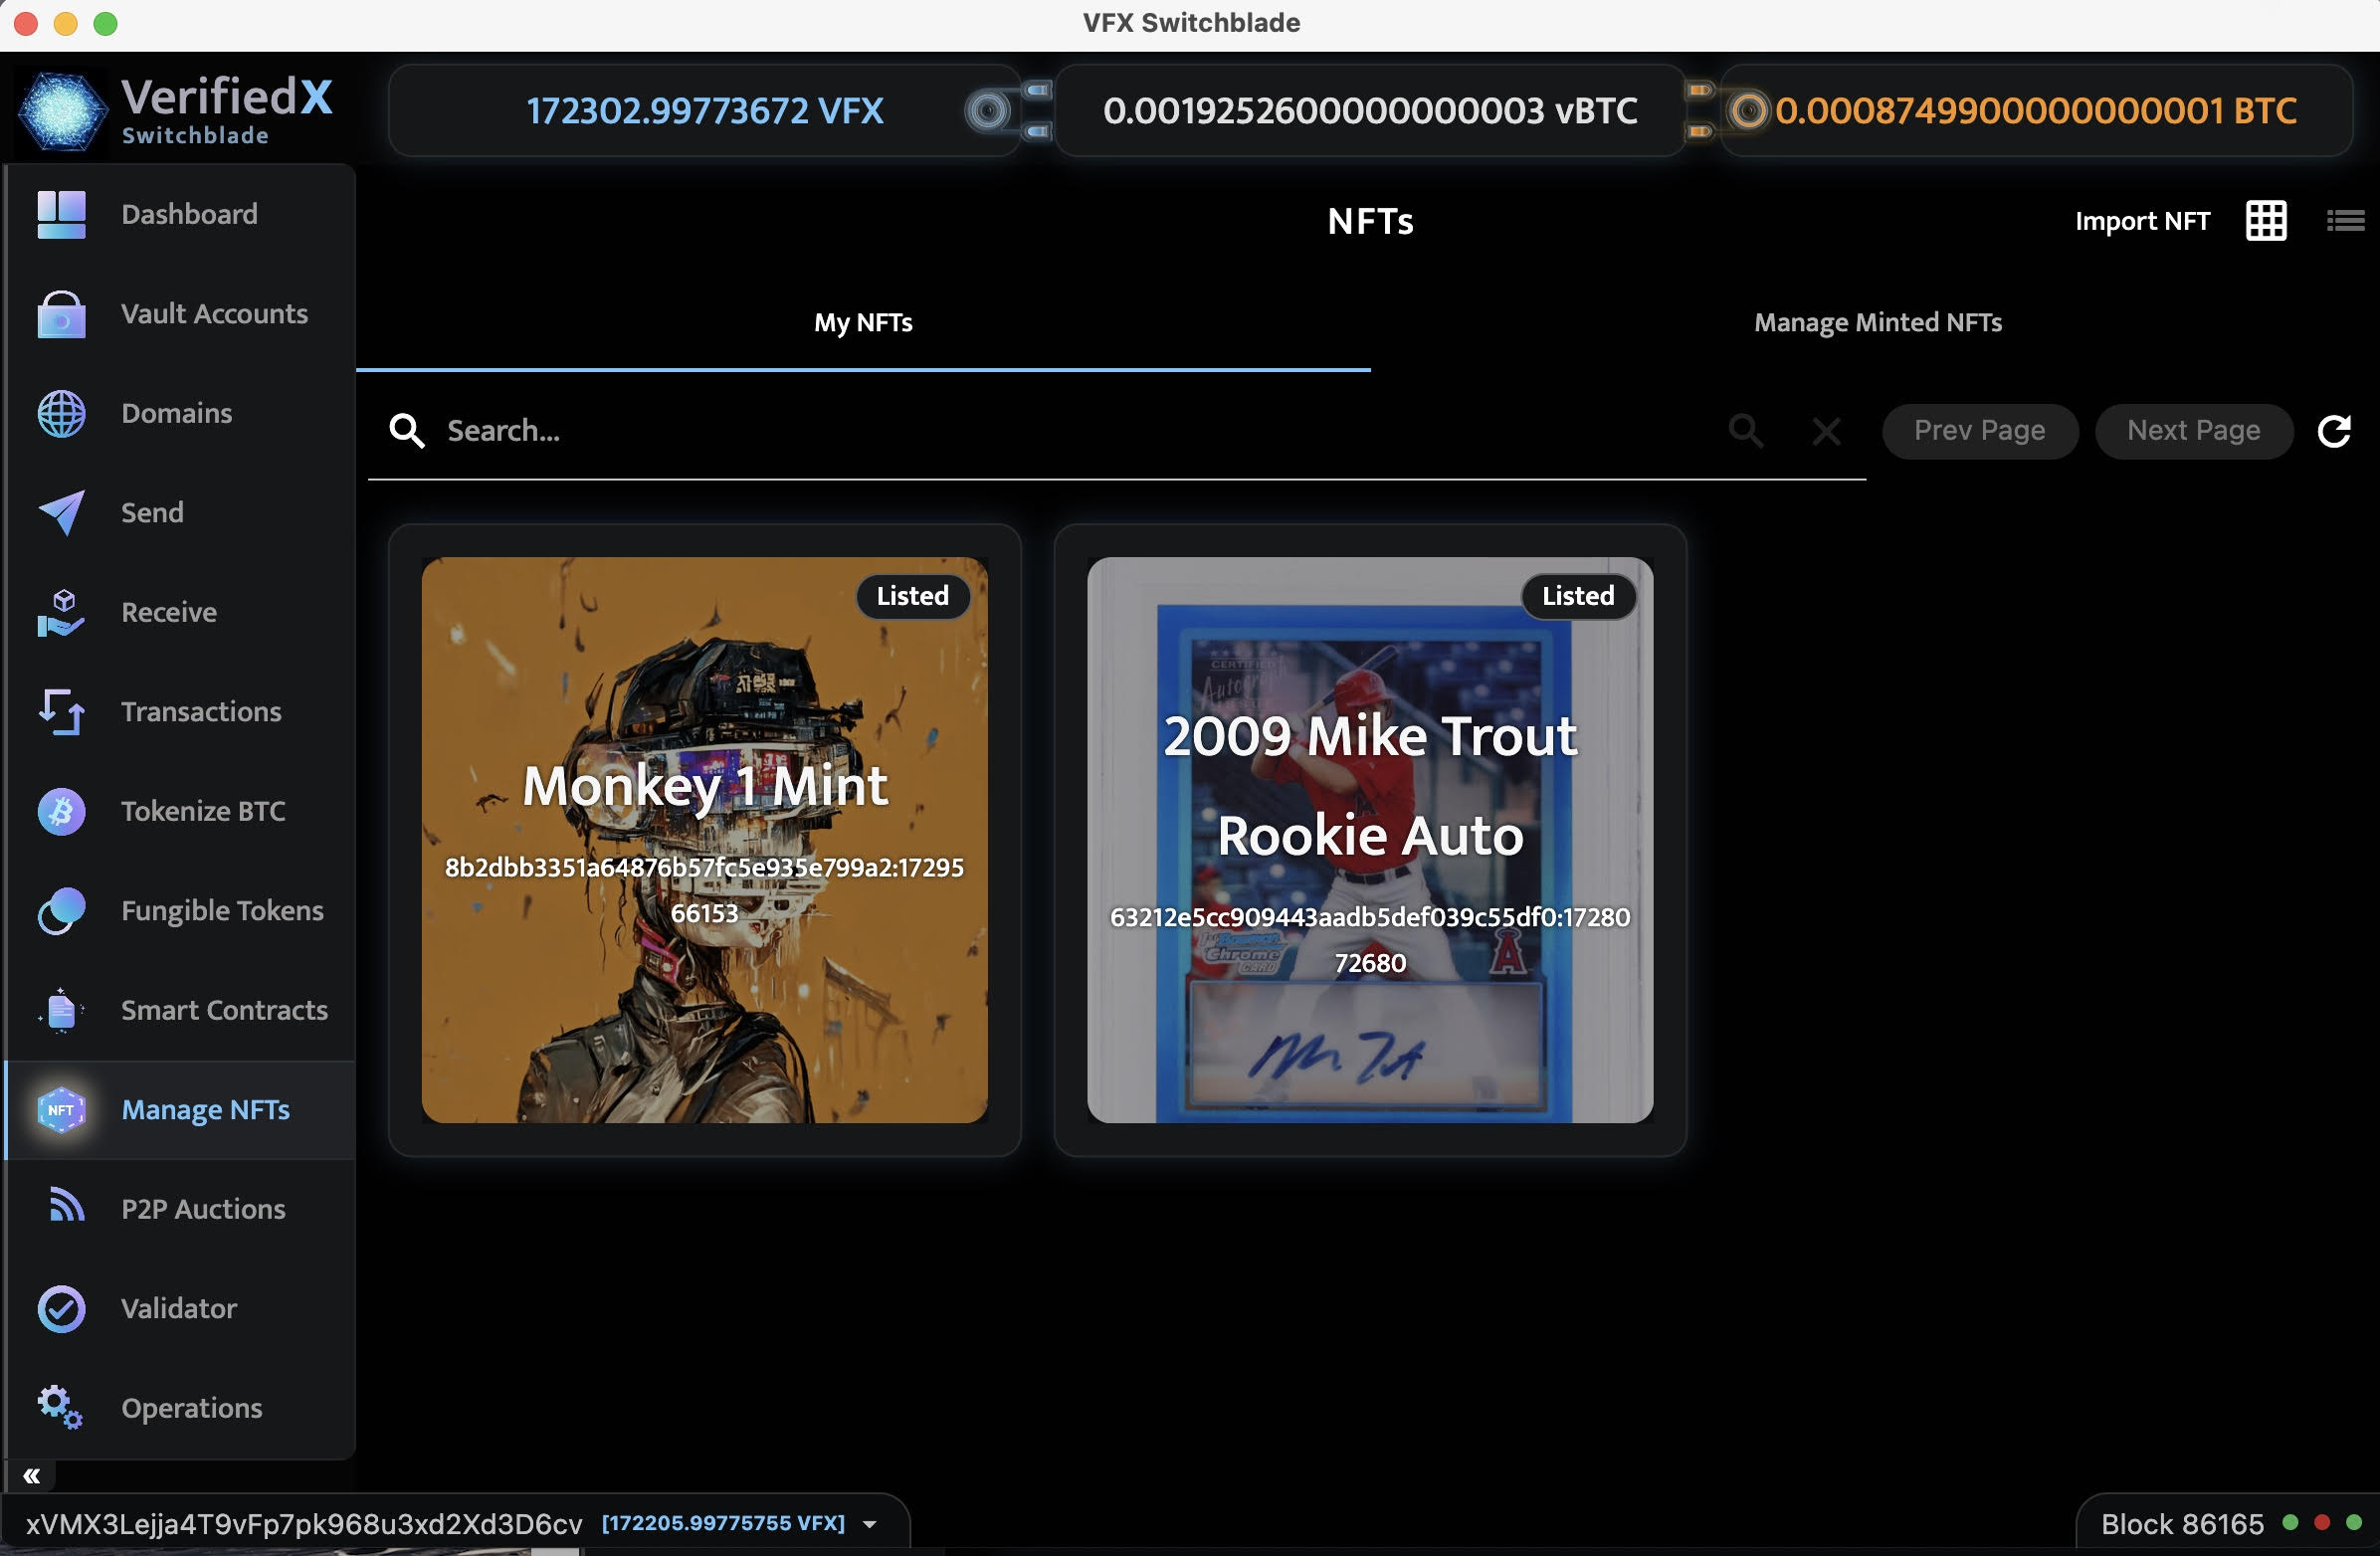Click the orange BTC connector icon
The width and height of the screenshot is (2380, 1556).
[x=1726, y=110]
